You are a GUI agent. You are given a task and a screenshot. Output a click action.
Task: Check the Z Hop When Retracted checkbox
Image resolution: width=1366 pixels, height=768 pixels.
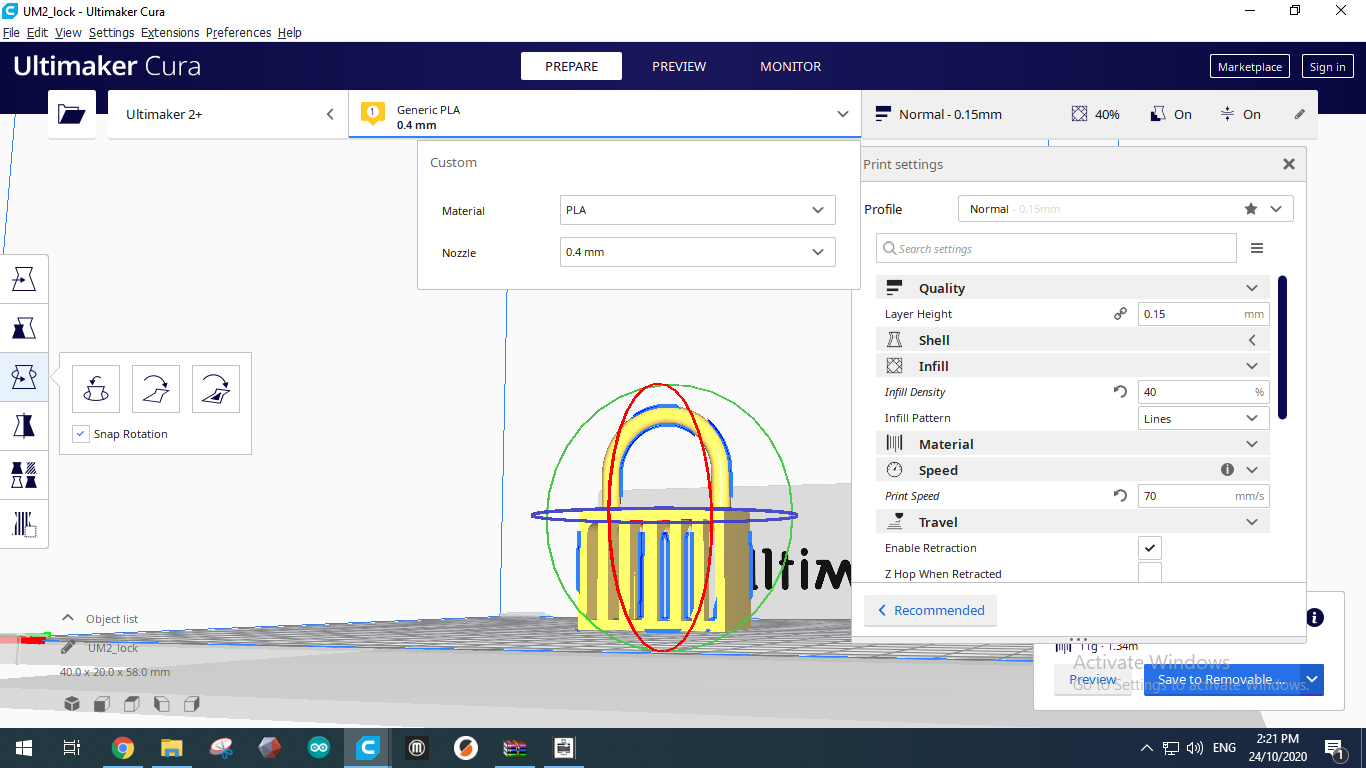(x=1150, y=573)
